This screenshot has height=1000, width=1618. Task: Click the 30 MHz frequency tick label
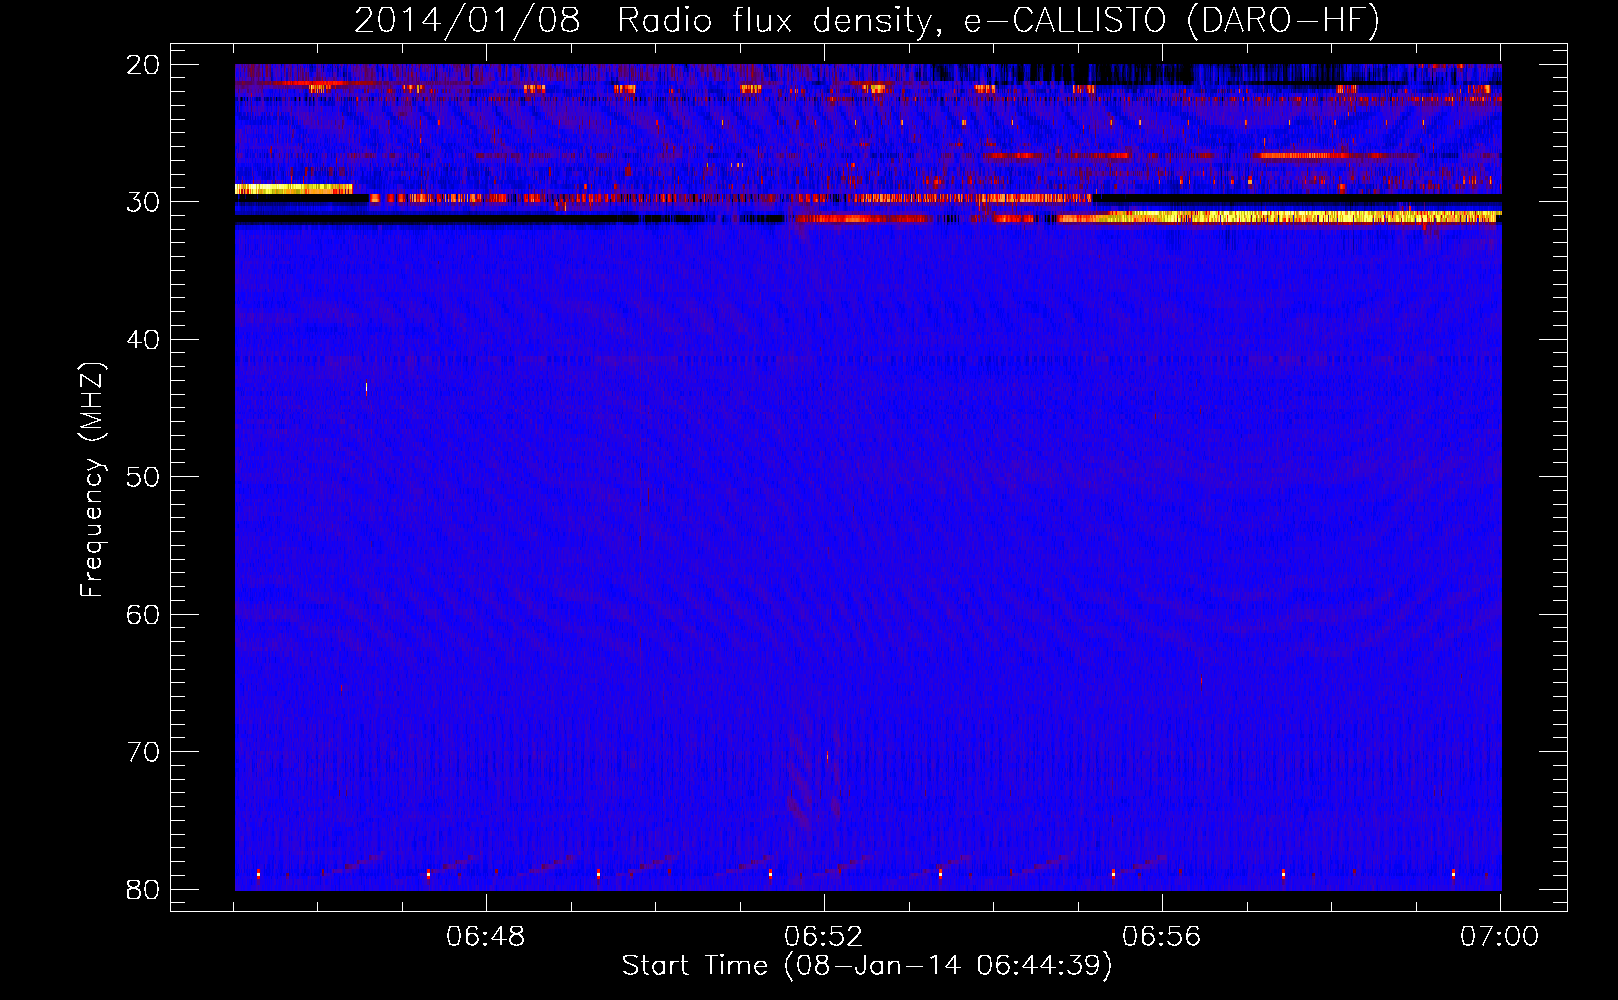coord(144,202)
